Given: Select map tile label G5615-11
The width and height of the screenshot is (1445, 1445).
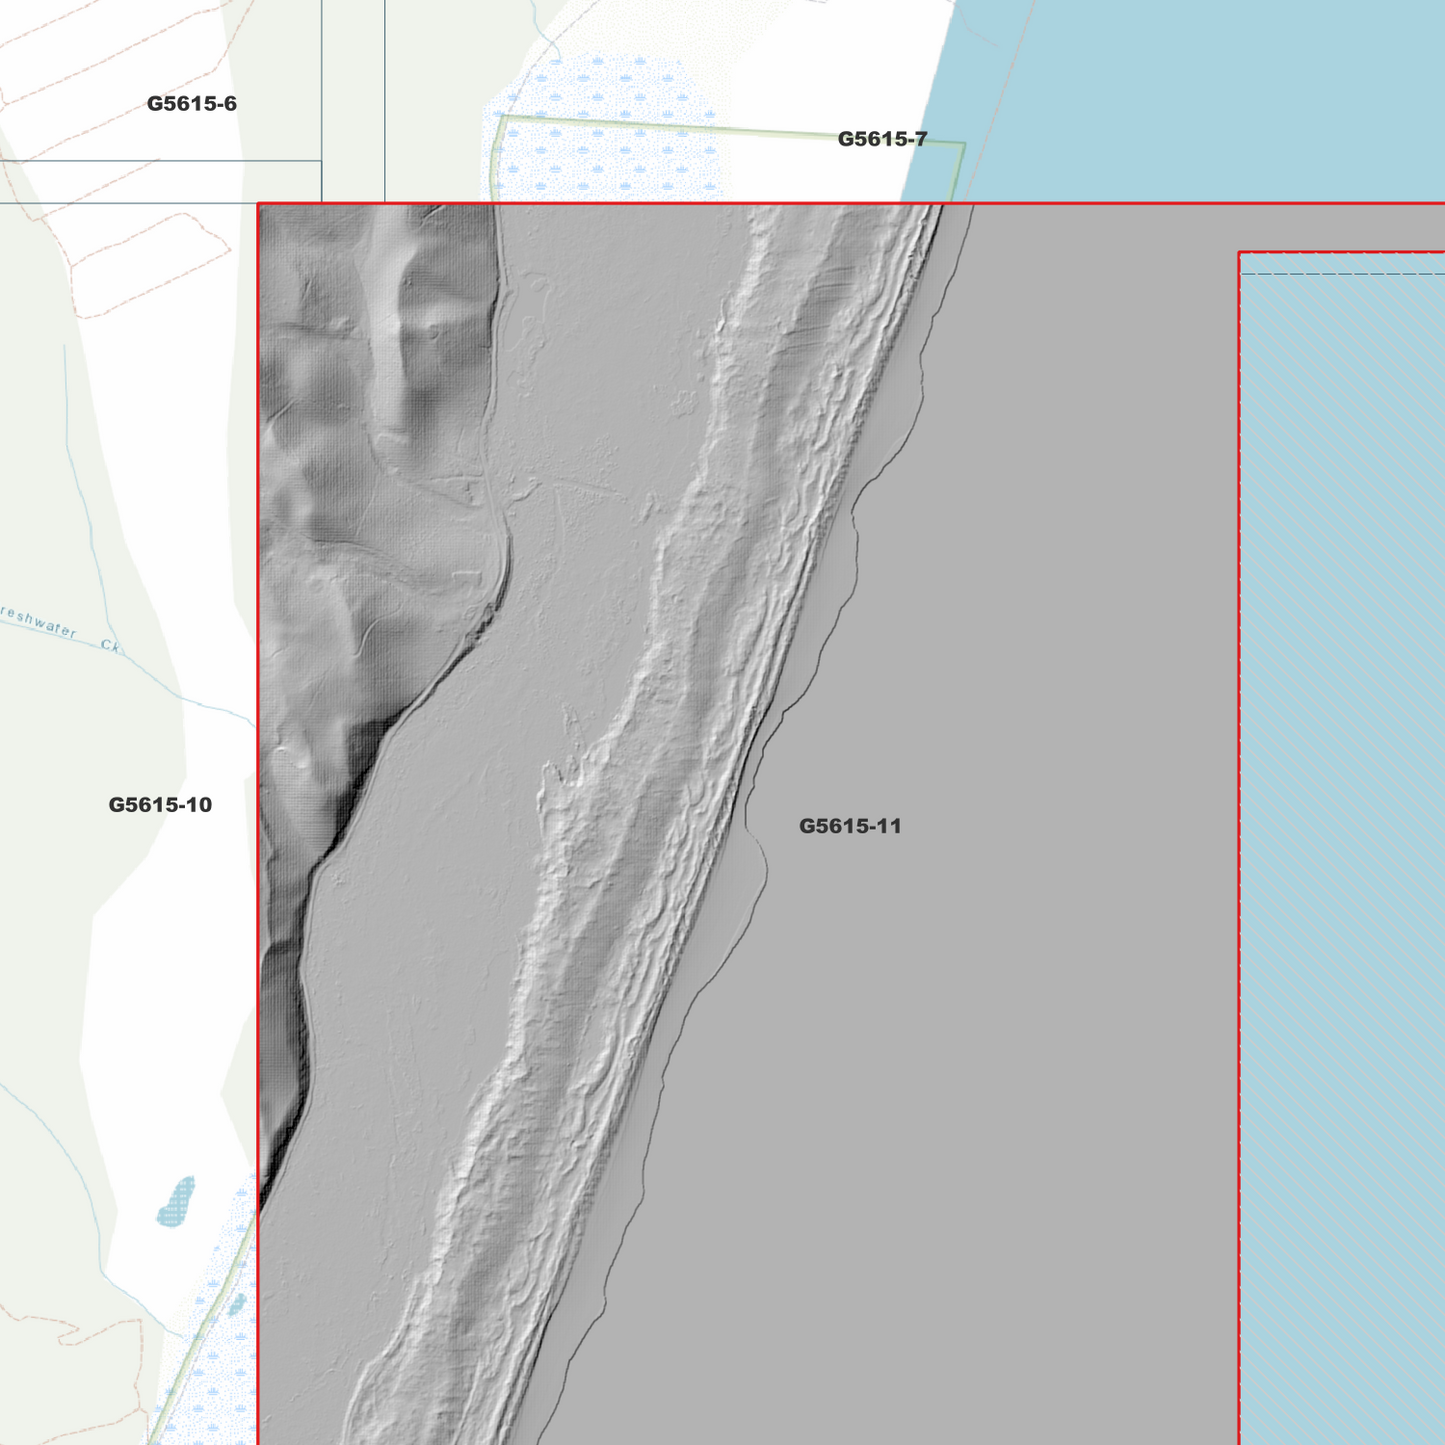Looking at the screenshot, I should (850, 826).
